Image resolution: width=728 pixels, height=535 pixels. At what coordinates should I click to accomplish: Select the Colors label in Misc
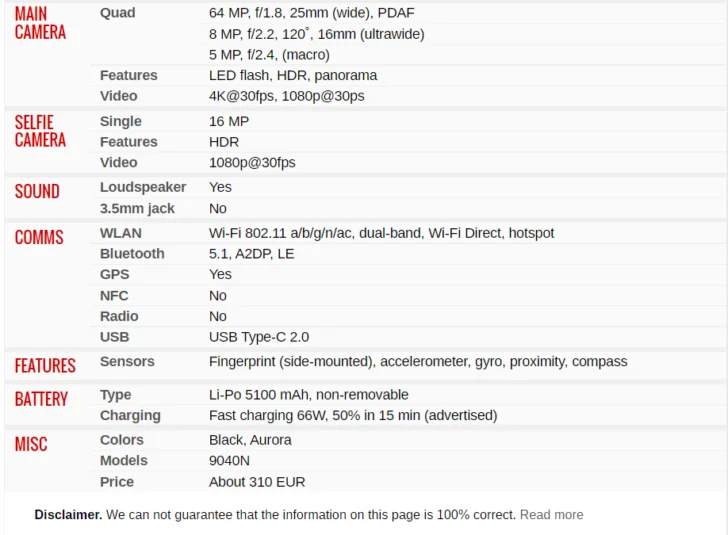click(121, 440)
